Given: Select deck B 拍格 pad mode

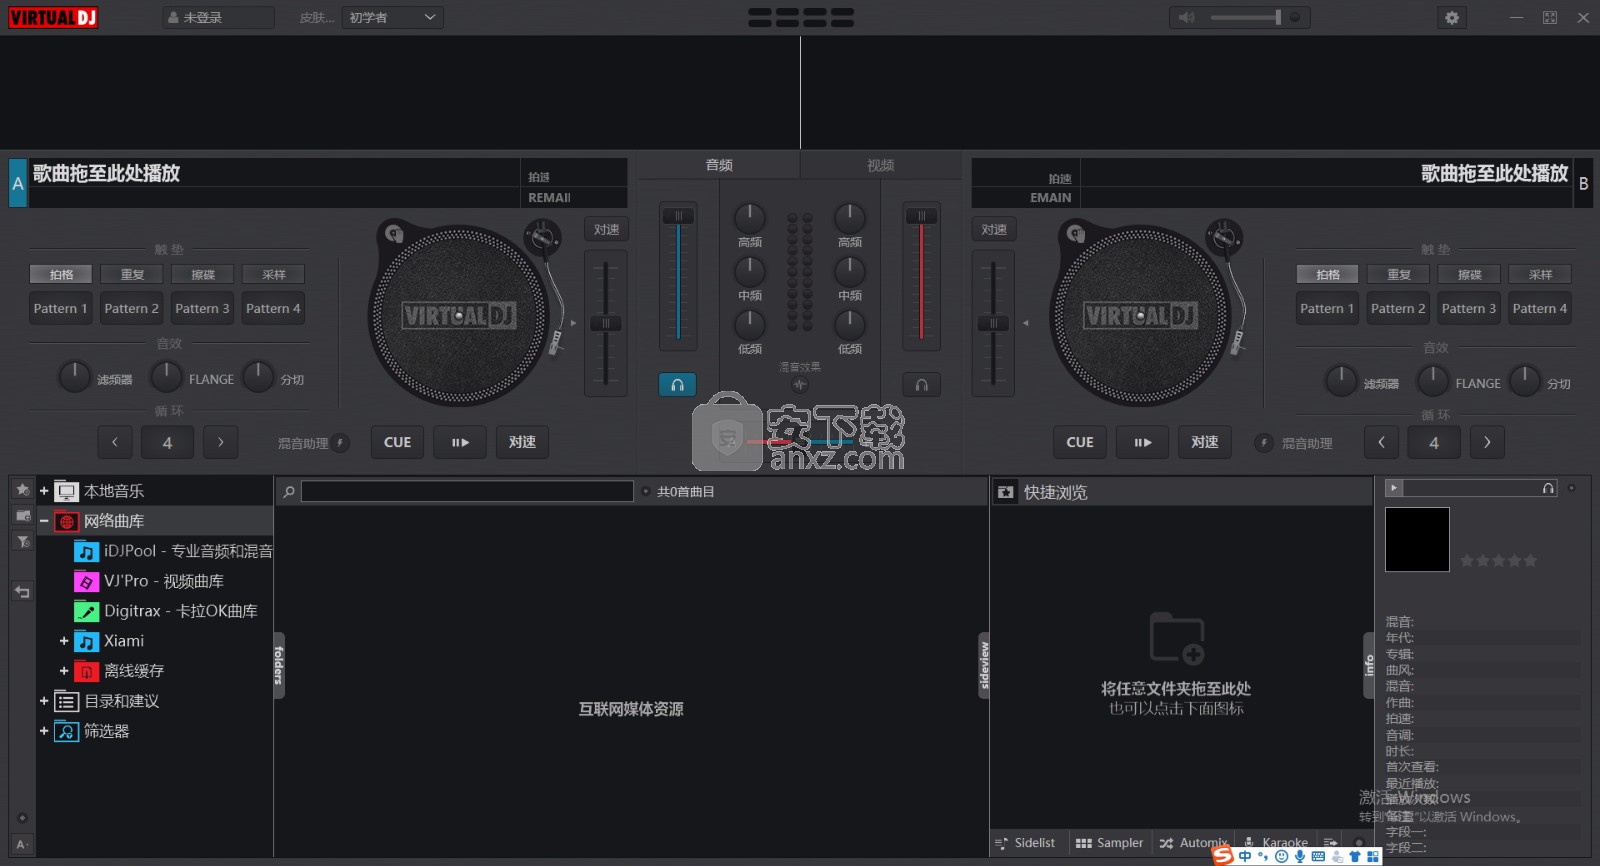Looking at the screenshot, I should pyautogui.click(x=1328, y=274).
